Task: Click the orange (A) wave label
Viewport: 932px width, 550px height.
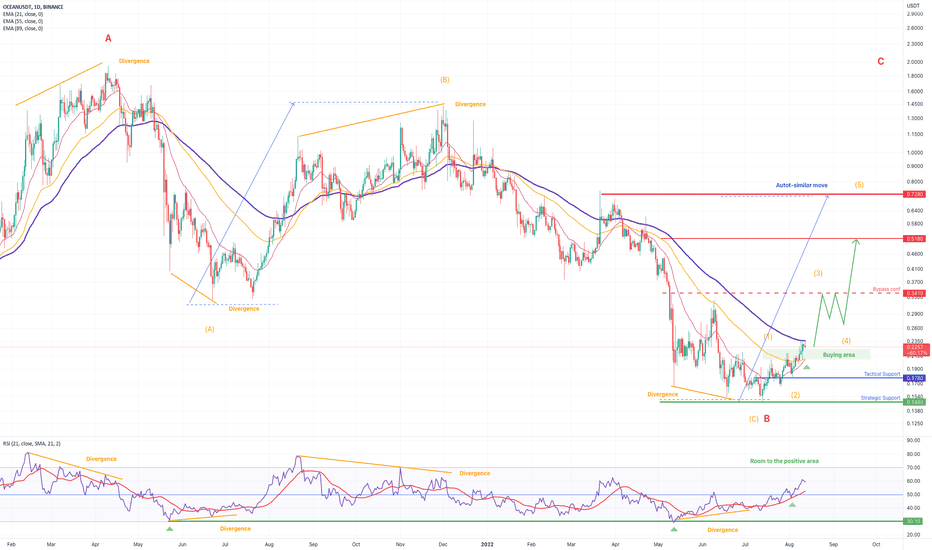Action: [x=210, y=329]
